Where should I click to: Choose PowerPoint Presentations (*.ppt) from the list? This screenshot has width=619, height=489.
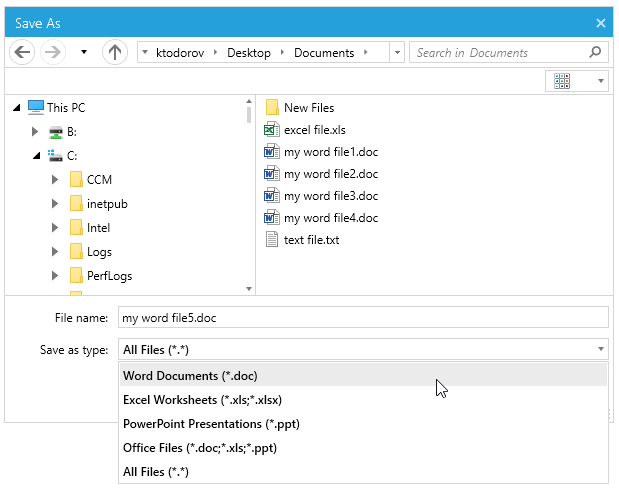click(x=363, y=423)
